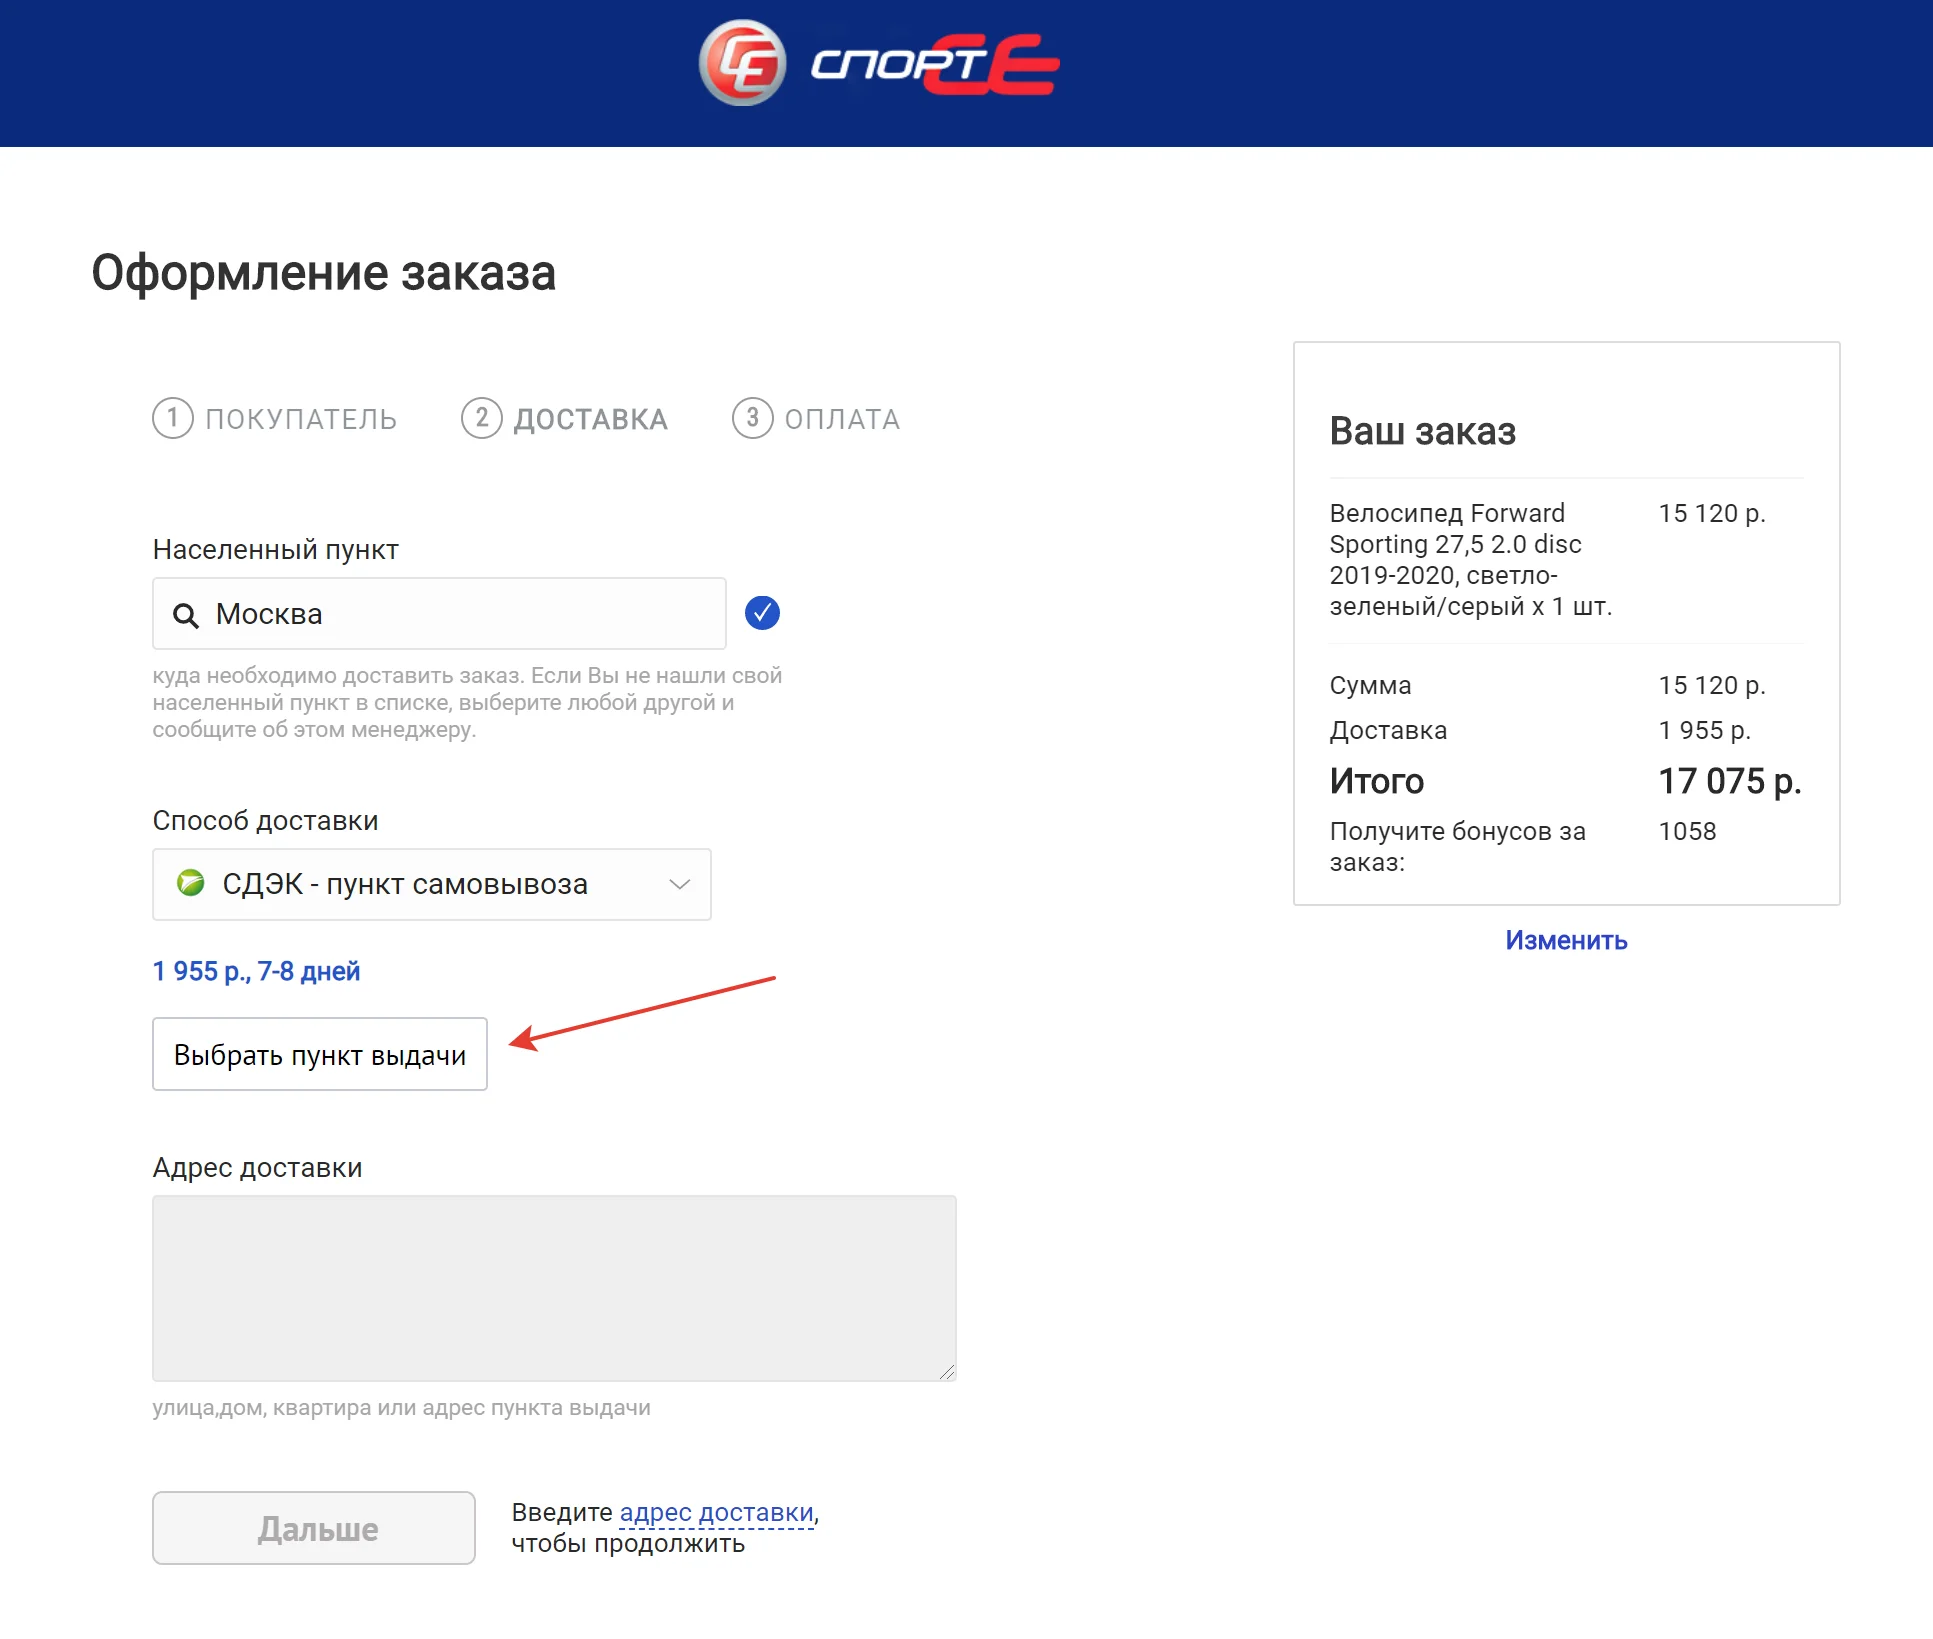Image resolution: width=1933 pixels, height=1639 pixels.
Task: Open the Оплата step
Action: pyautogui.click(x=842, y=419)
